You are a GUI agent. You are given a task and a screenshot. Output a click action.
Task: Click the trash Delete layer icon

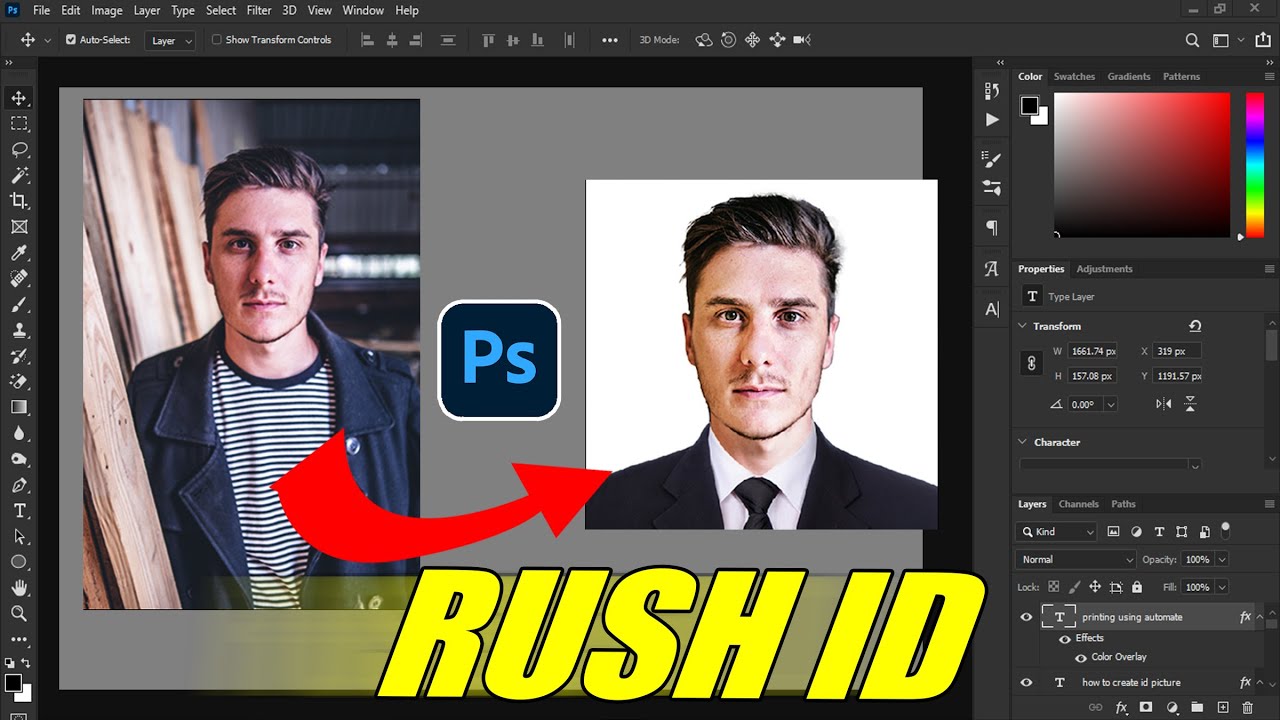pos(1246,708)
